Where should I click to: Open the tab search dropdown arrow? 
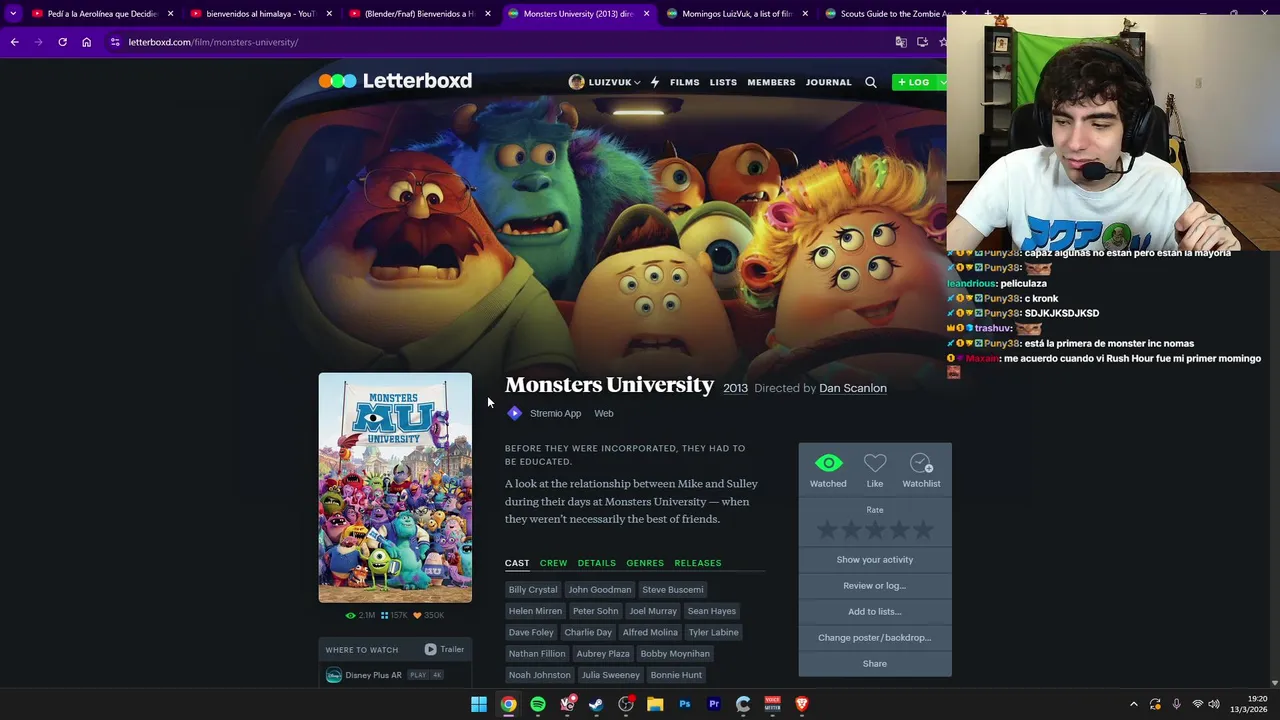pyautogui.click(x=13, y=14)
